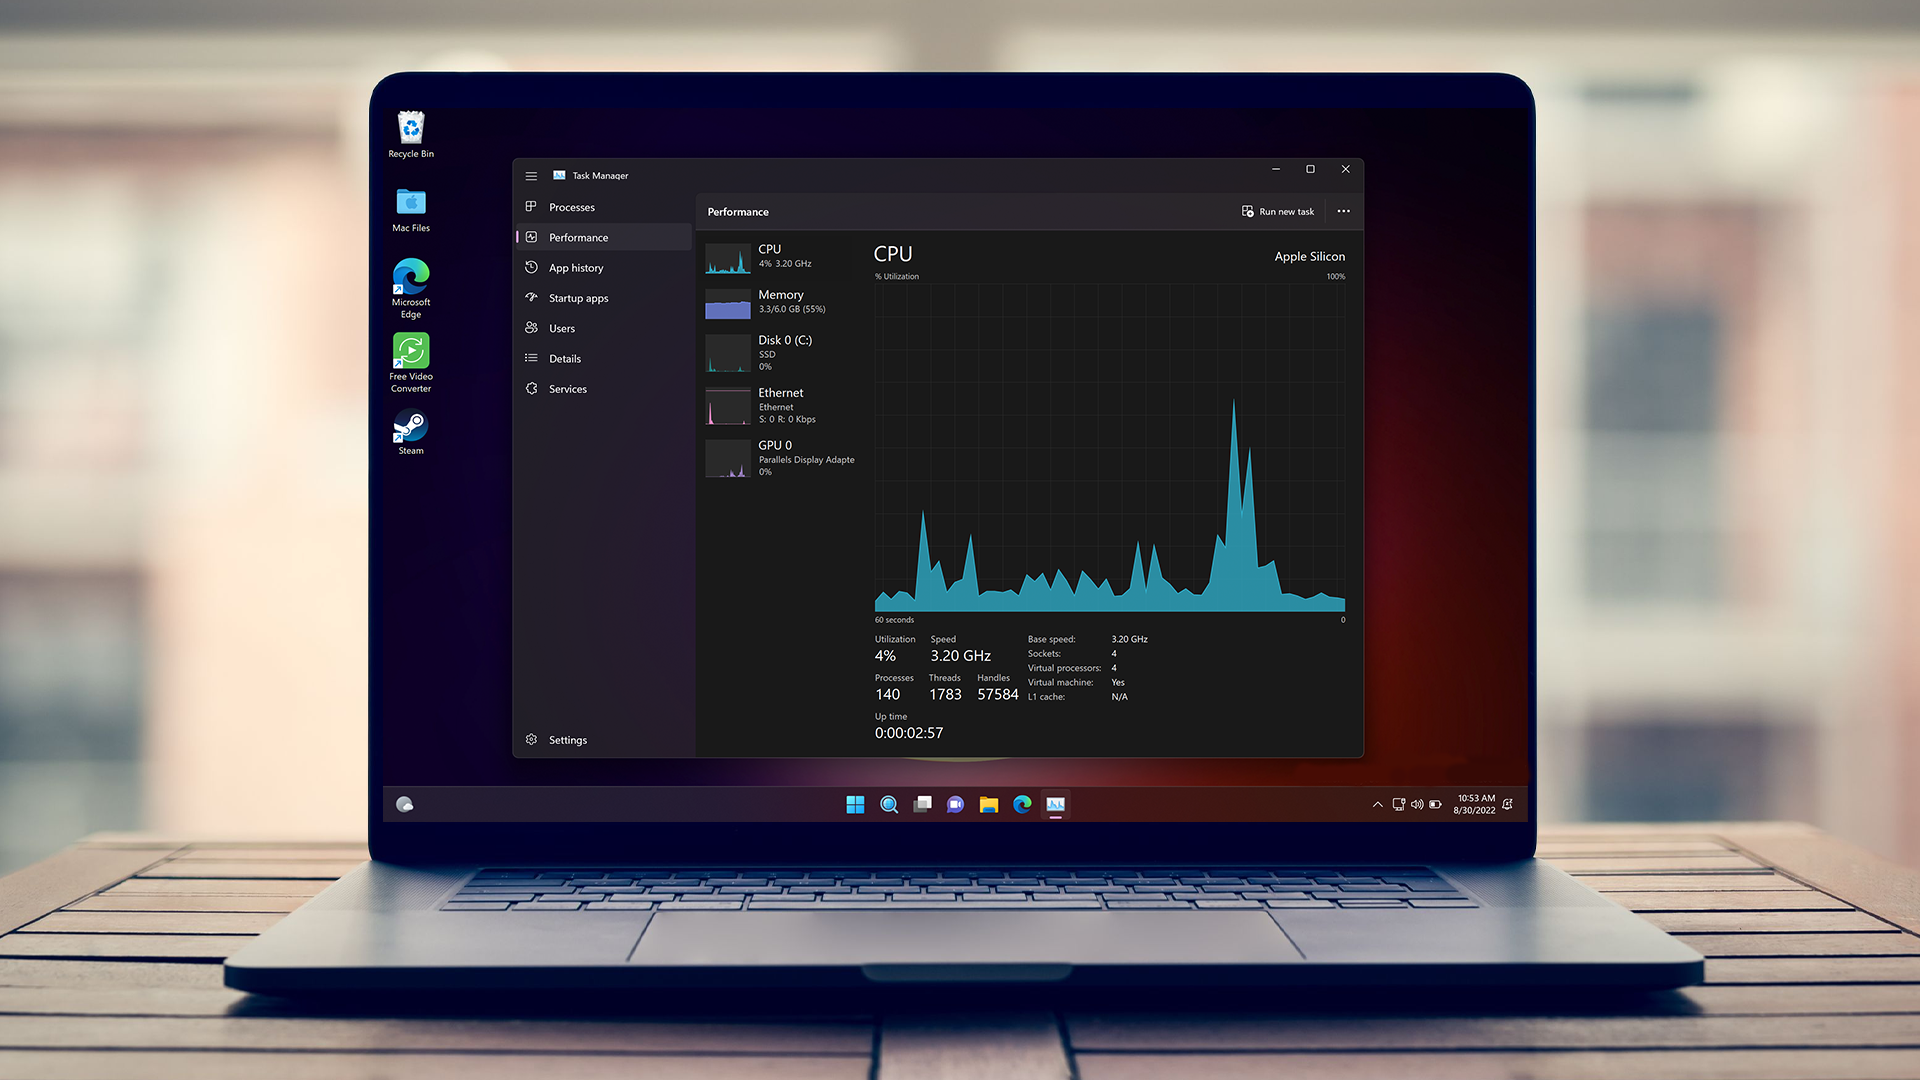Open Task Manager Settings

click(x=568, y=738)
